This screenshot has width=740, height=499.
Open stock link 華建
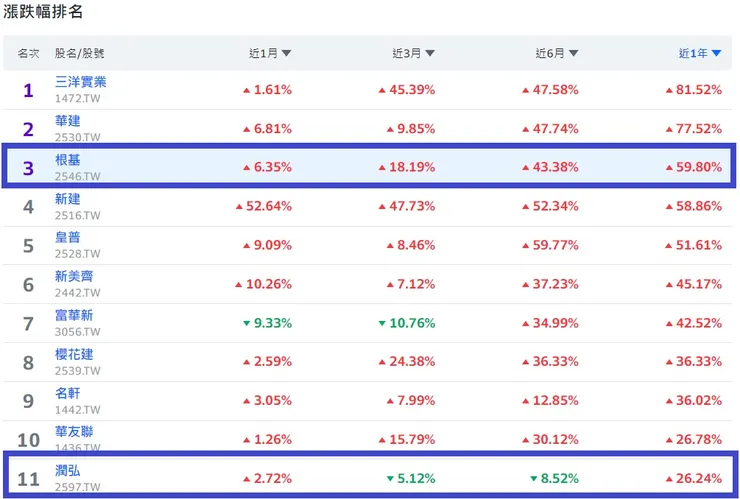coord(67,121)
